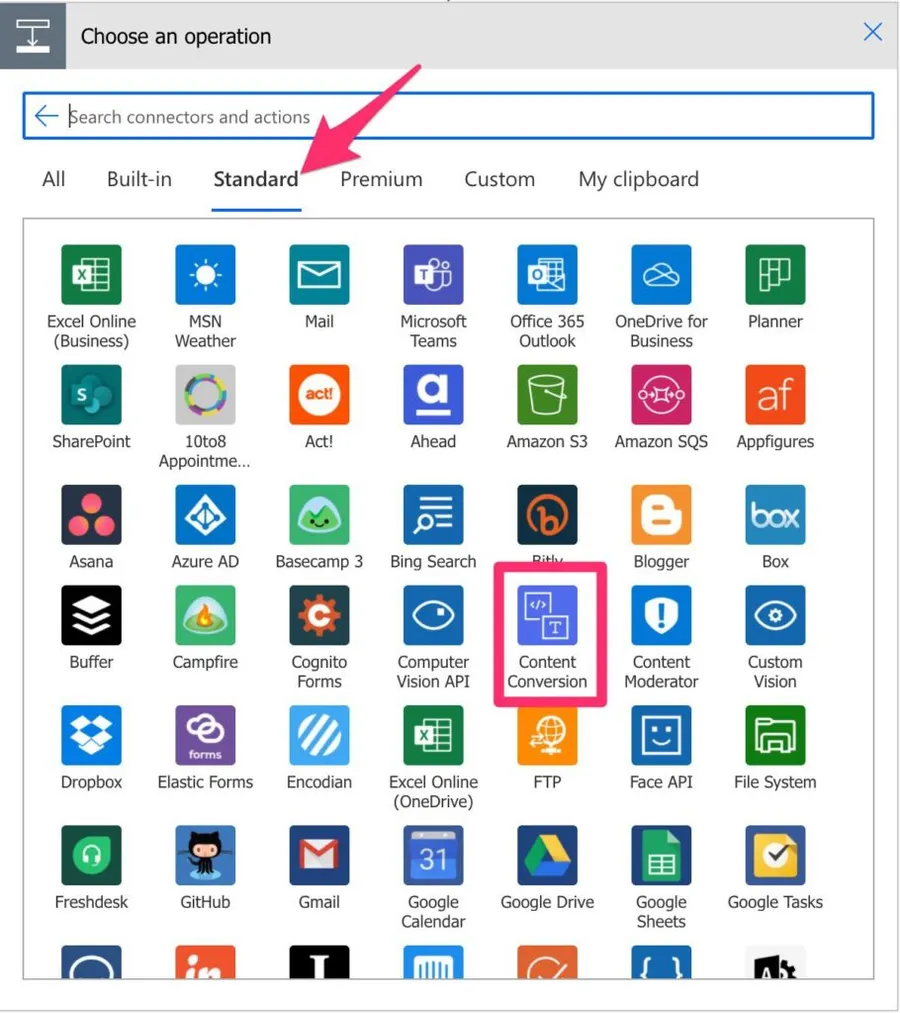
Task: Open the Dropbox connector
Action: 91,736
